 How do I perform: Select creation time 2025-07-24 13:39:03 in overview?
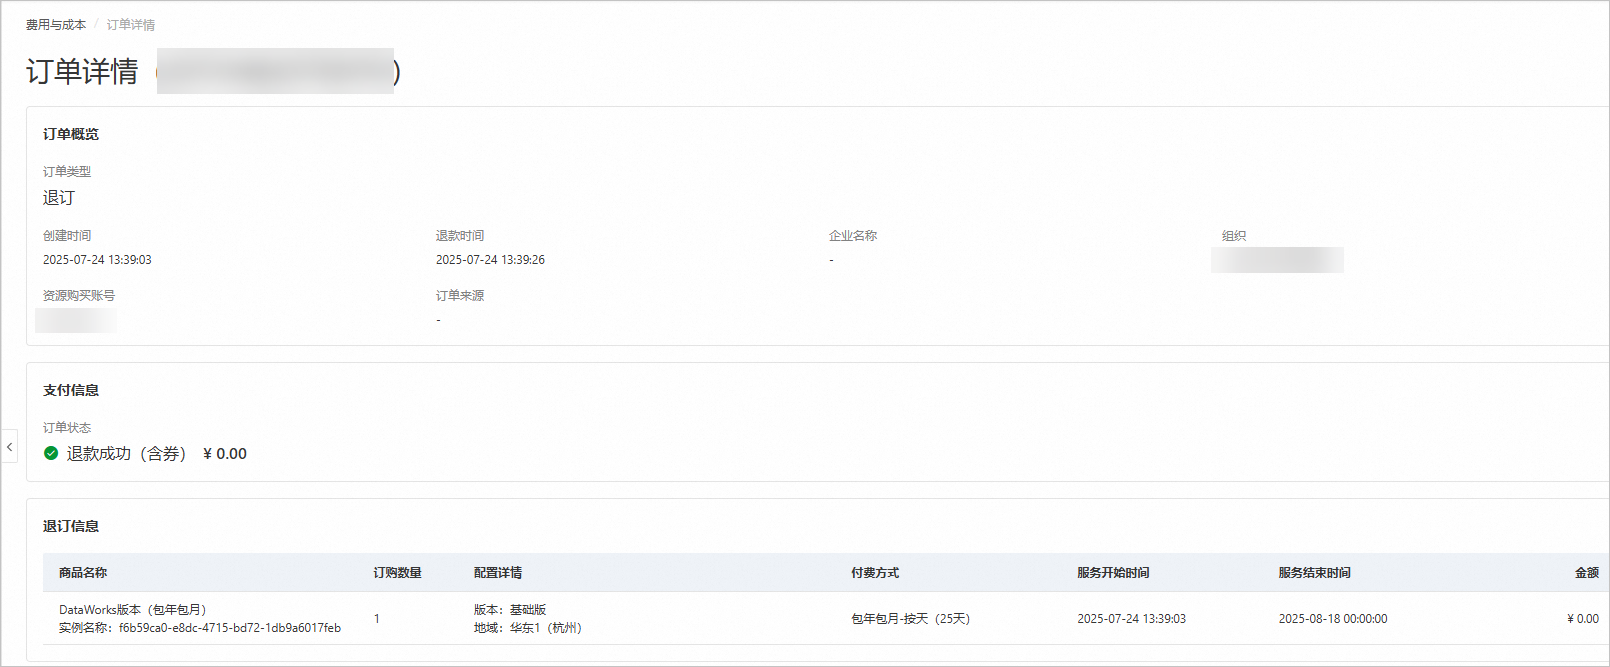coord(97,260)
